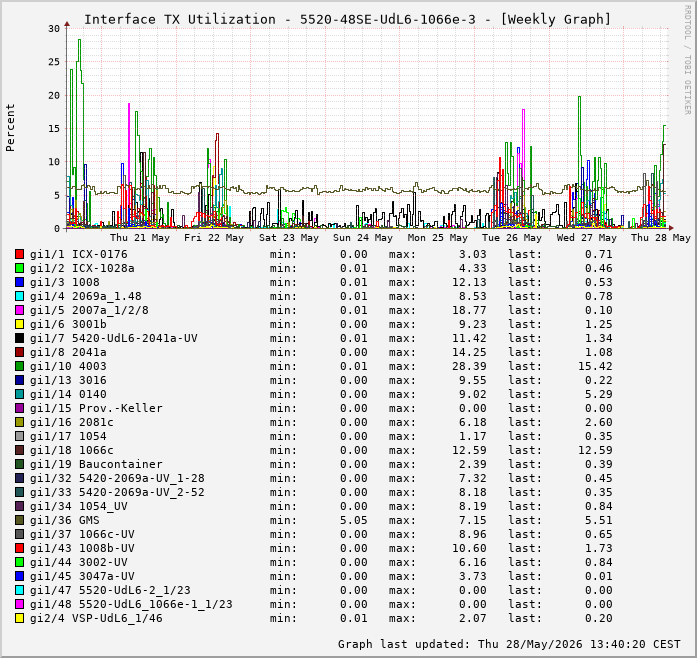Click the teal swatch for gi1/14 0140

(19, 394)
